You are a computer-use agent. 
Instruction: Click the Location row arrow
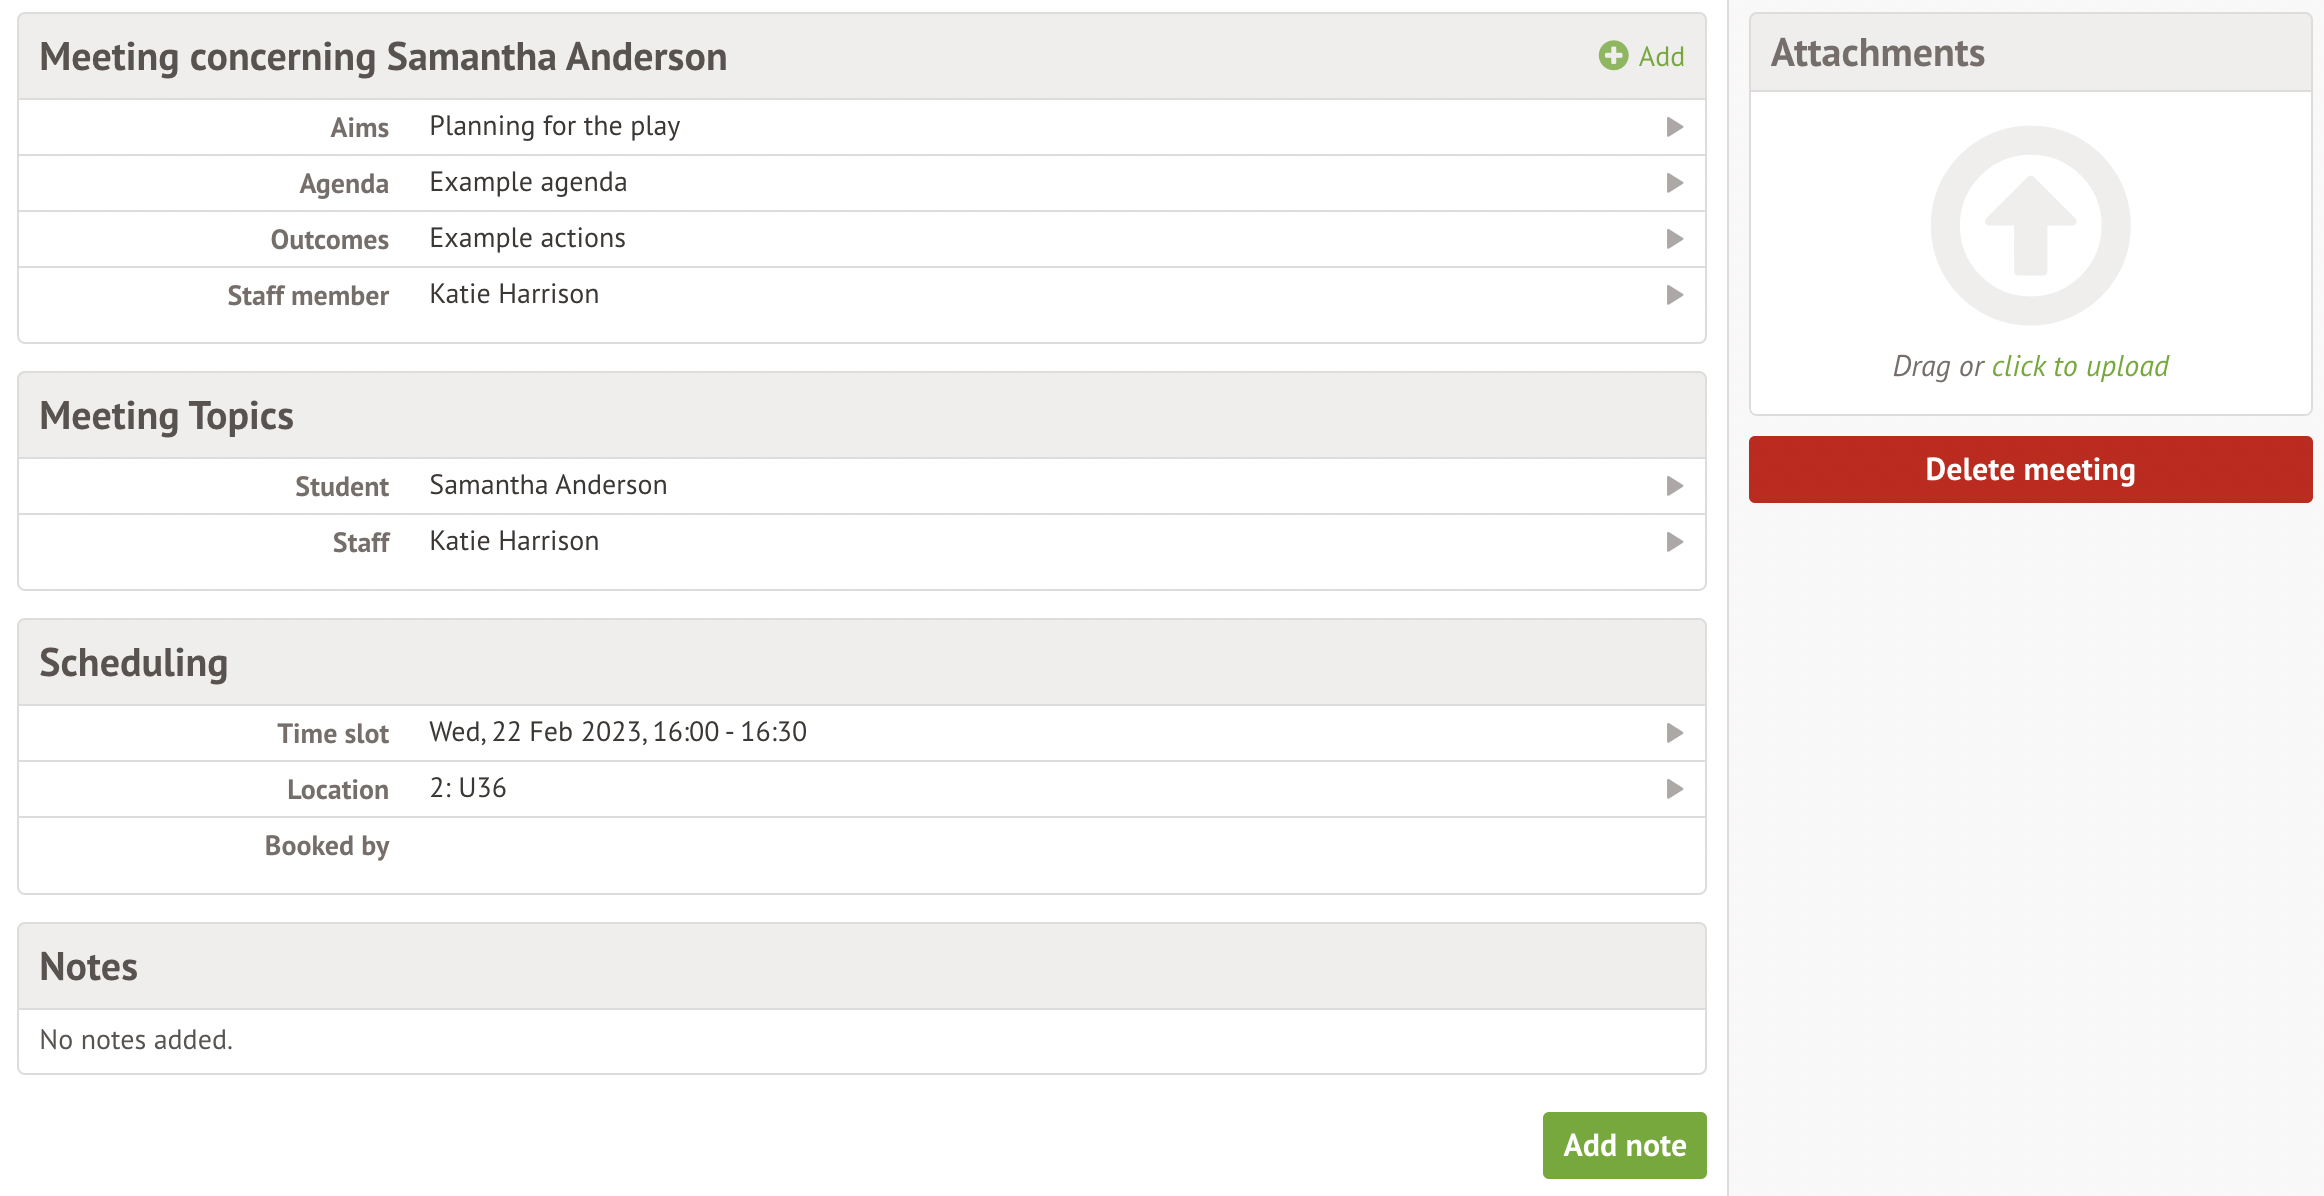coord(1674,789)
